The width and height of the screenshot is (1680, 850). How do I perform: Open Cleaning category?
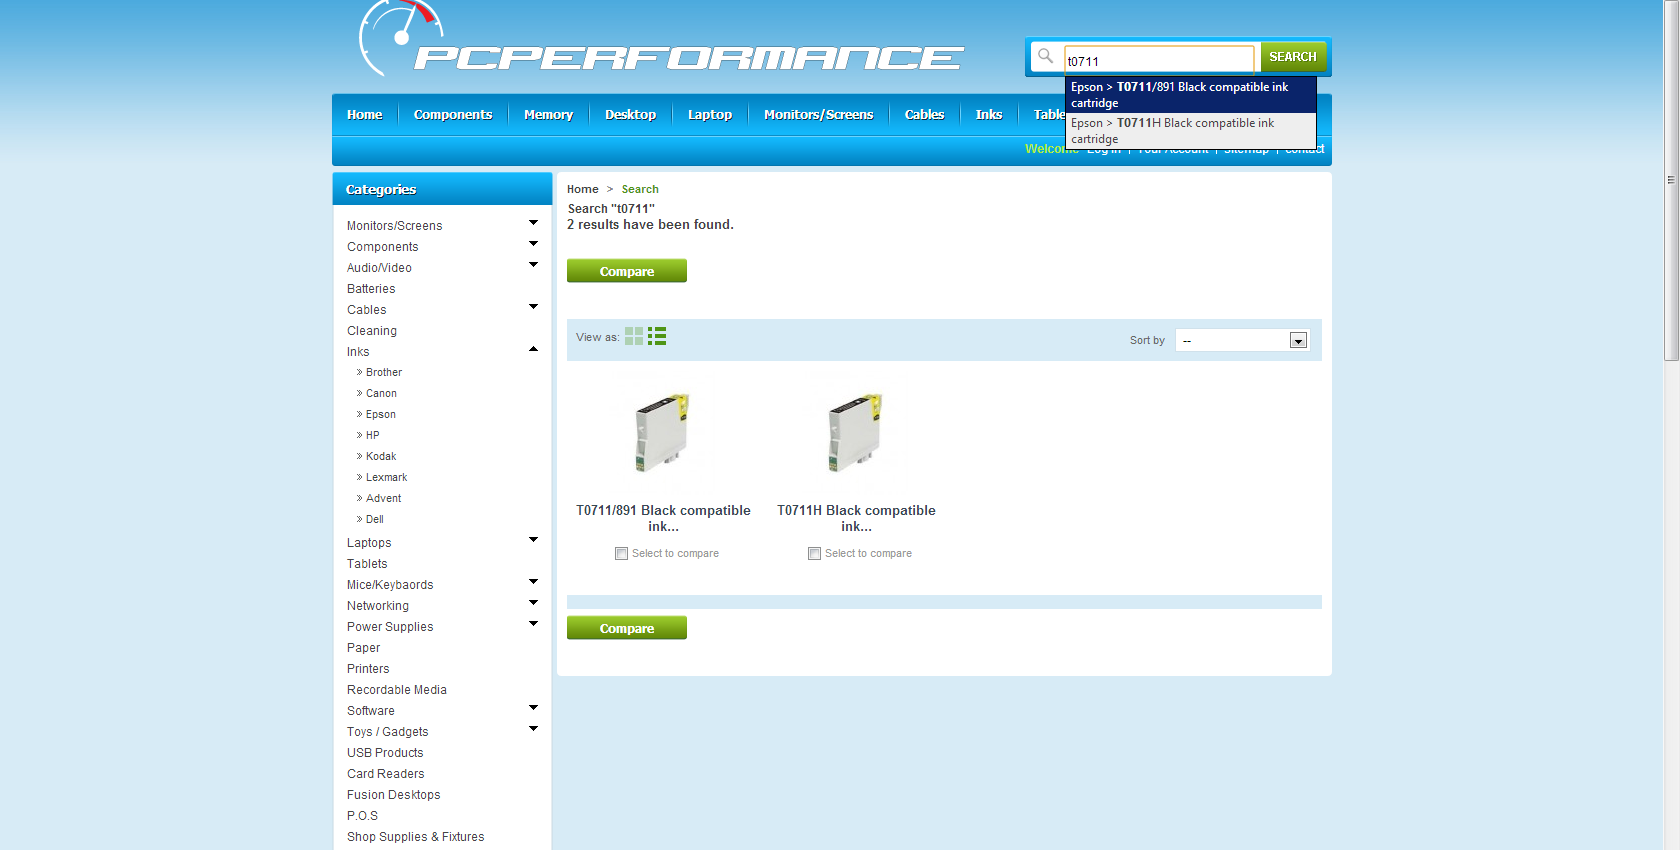coord(372,331)
